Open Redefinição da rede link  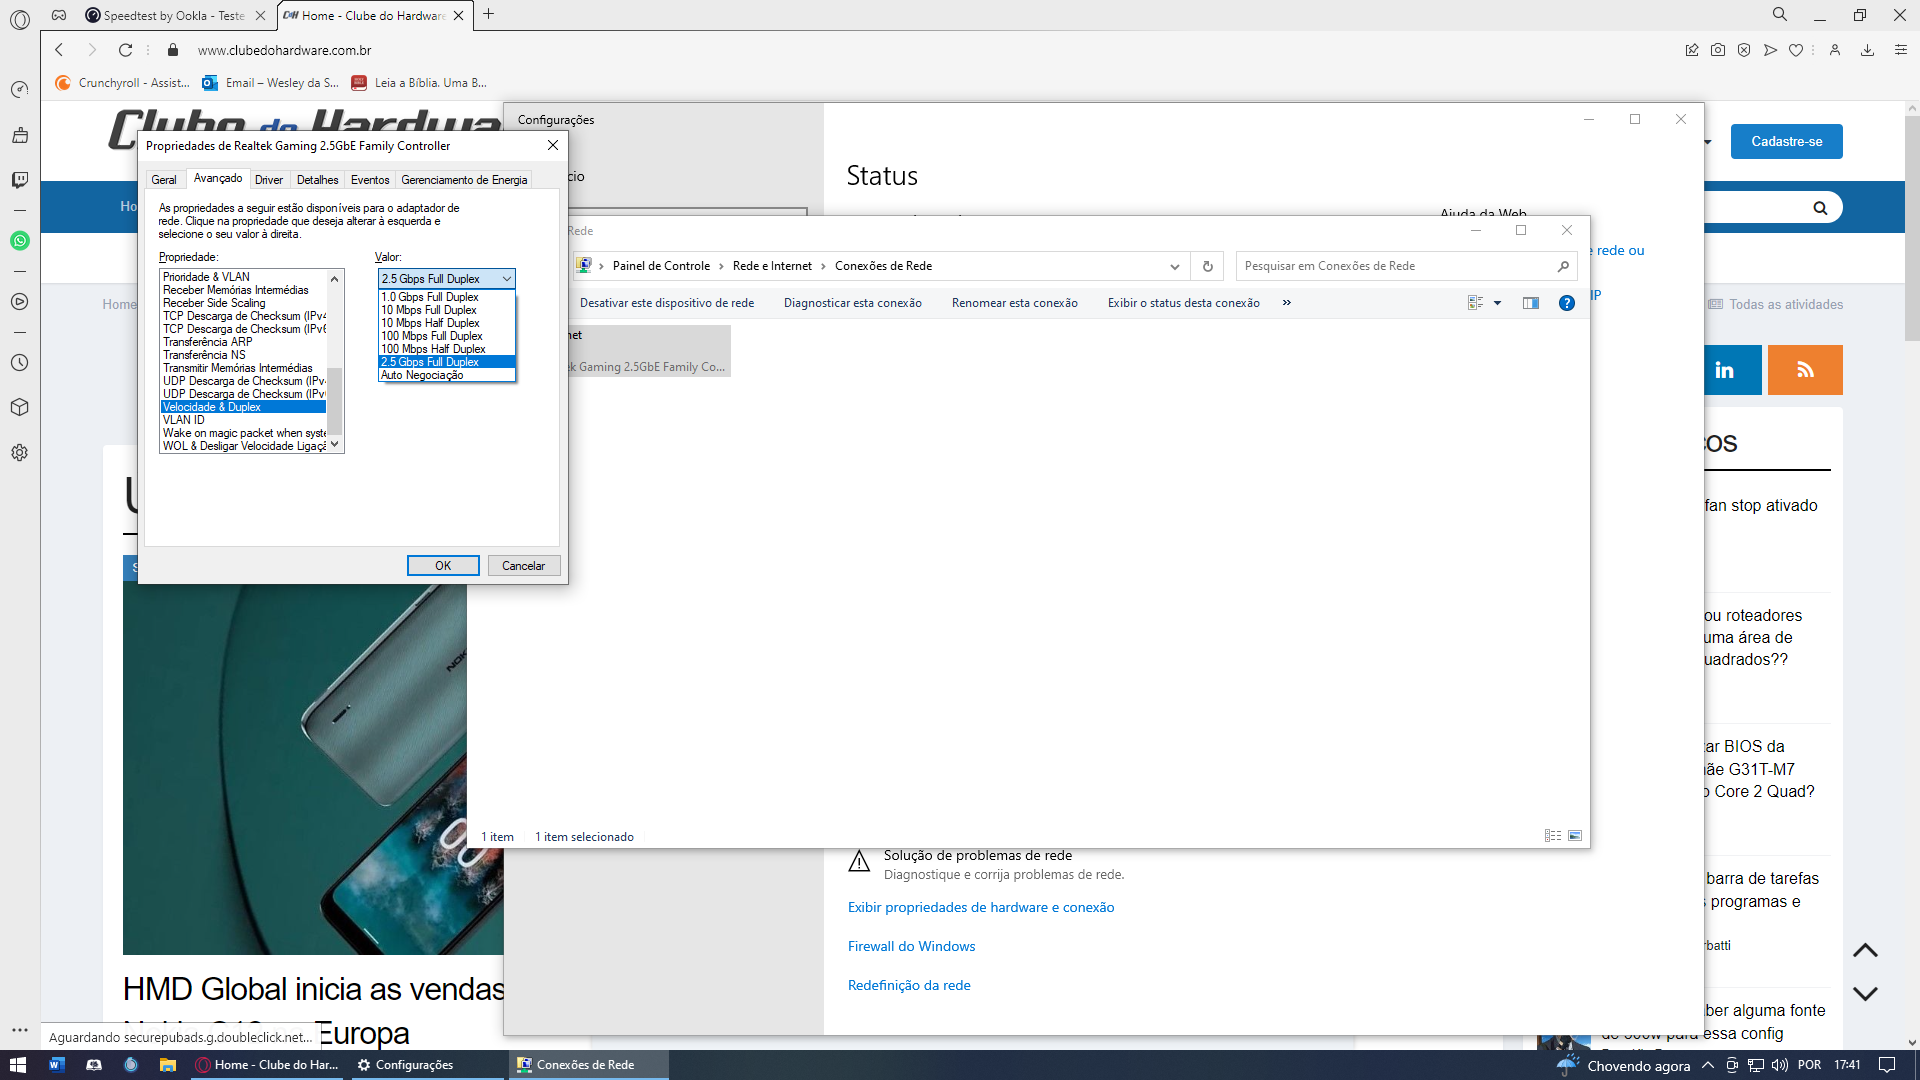tap(909, 985)
